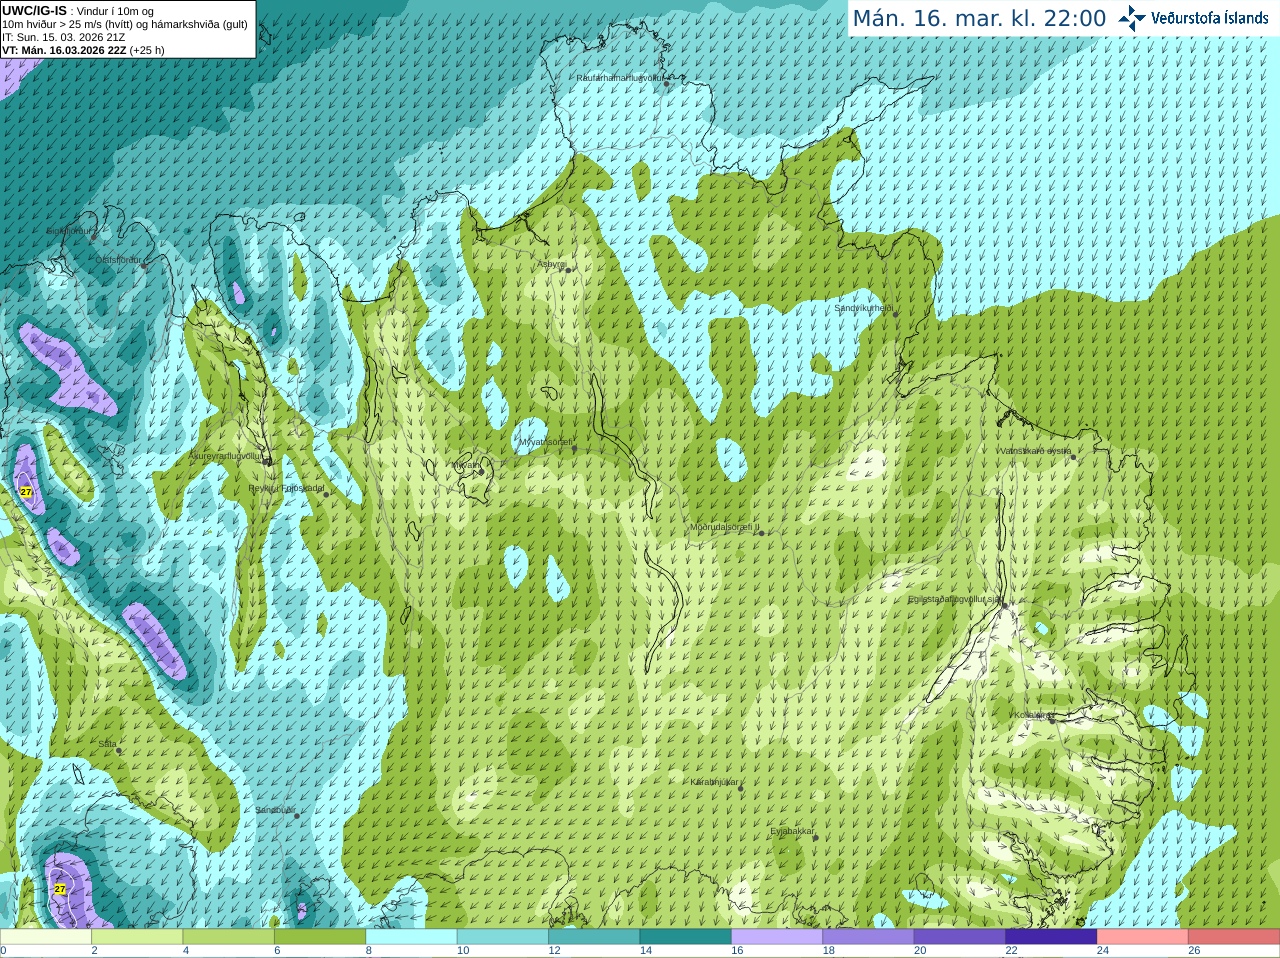Pick the 2–4 m/s light green swatch
This screenshot has width=1280, height=958.
pyautogui.click(x=137, y=937)
